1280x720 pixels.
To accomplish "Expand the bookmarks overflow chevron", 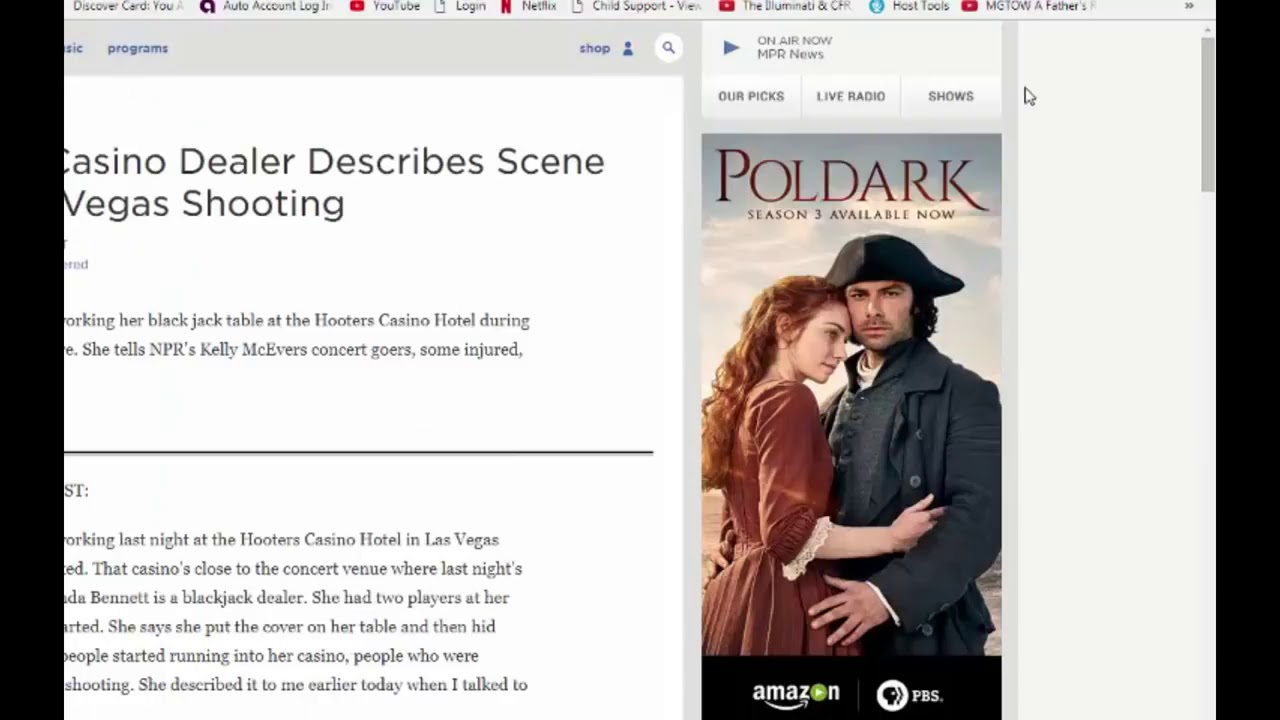I will click(x=1189, y=6).
